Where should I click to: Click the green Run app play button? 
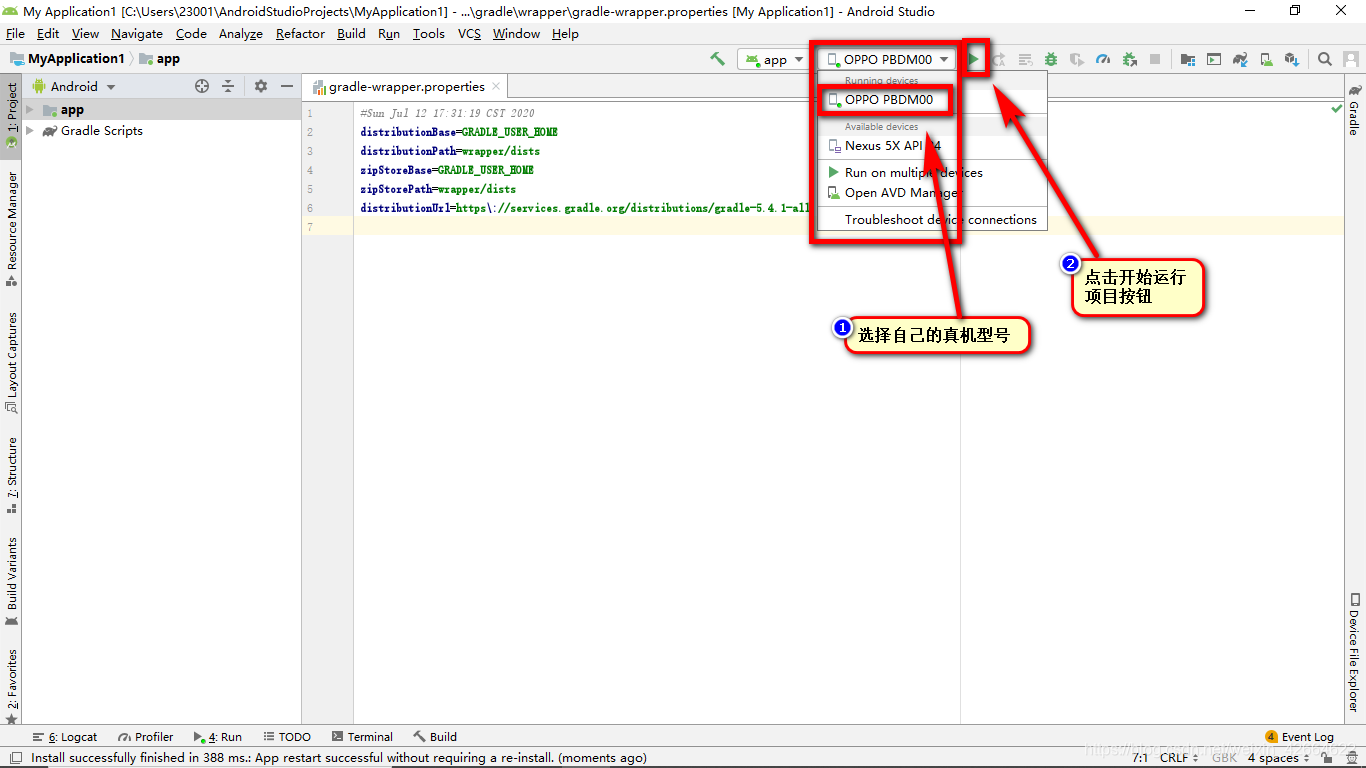point(974,59)
